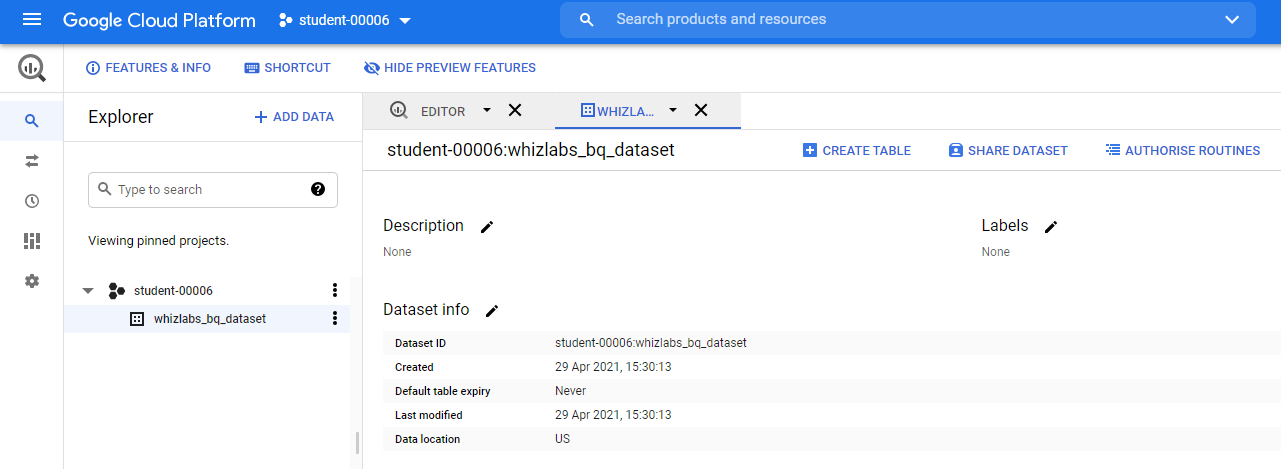Viewport: 1281px width, 469px height.
Task: Click the search help question mark icon
Action: tap(318, 189)
